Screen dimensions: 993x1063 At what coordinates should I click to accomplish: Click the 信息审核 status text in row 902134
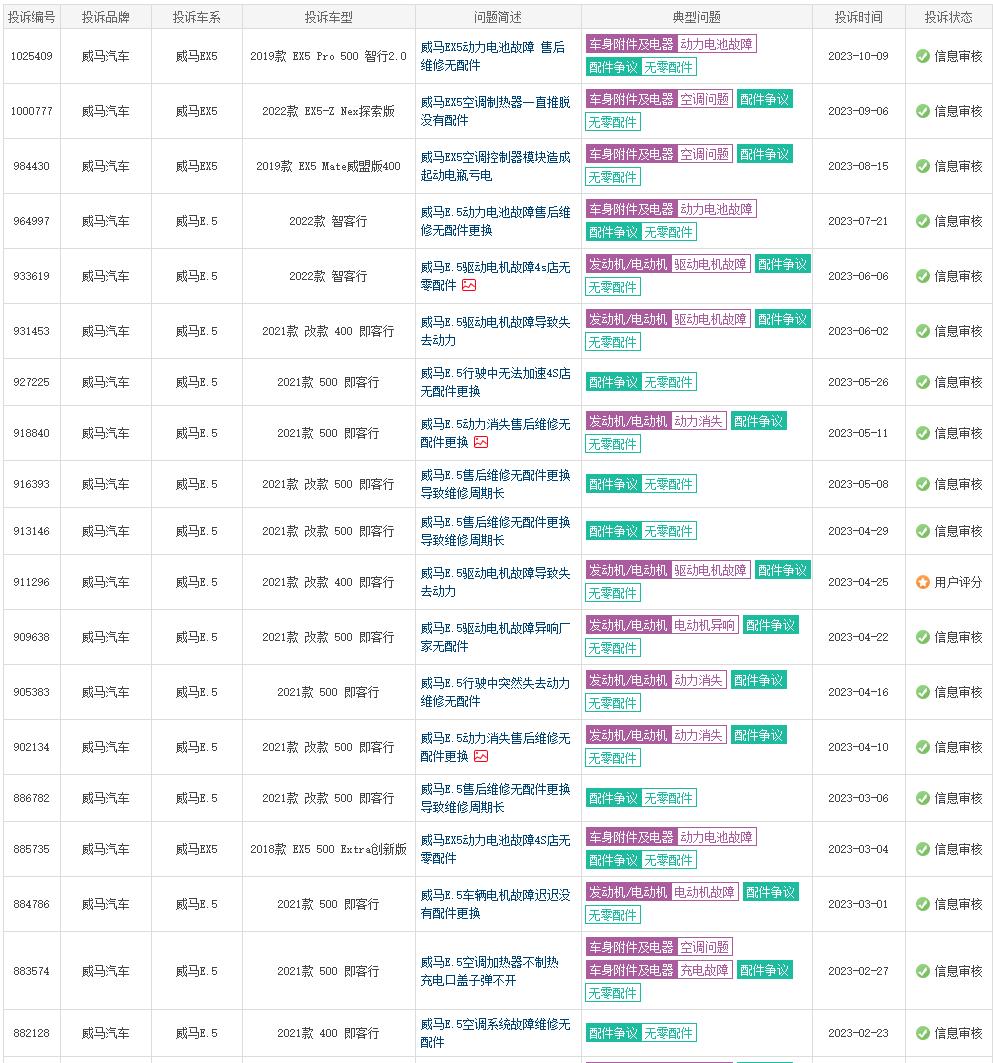pyautogui.click(x=958, y=747)
